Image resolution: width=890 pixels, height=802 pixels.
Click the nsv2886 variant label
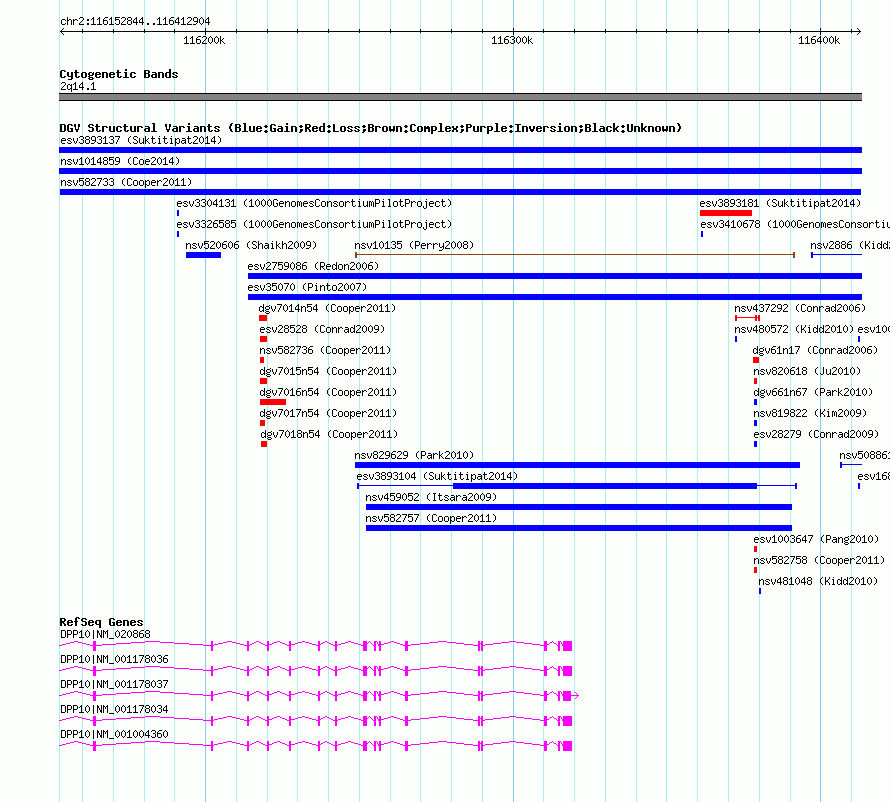pyautogui.click(x=850, y=245)
